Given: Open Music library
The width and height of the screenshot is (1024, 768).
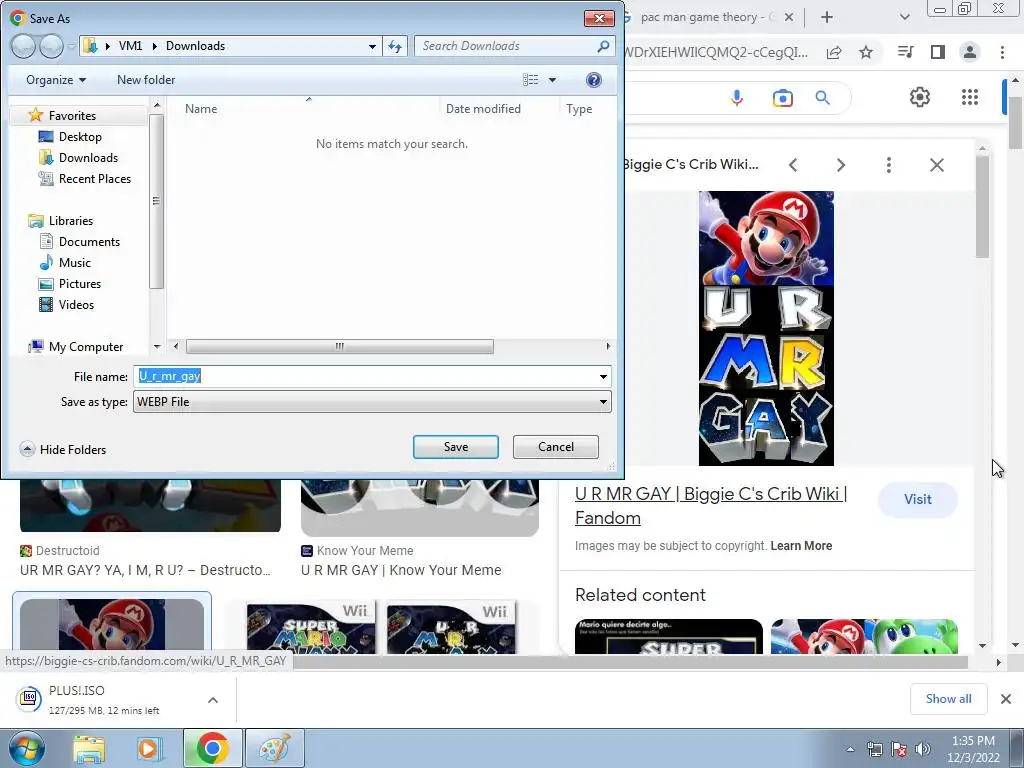Looking at the screenshot, I should (x=74, y=263).
